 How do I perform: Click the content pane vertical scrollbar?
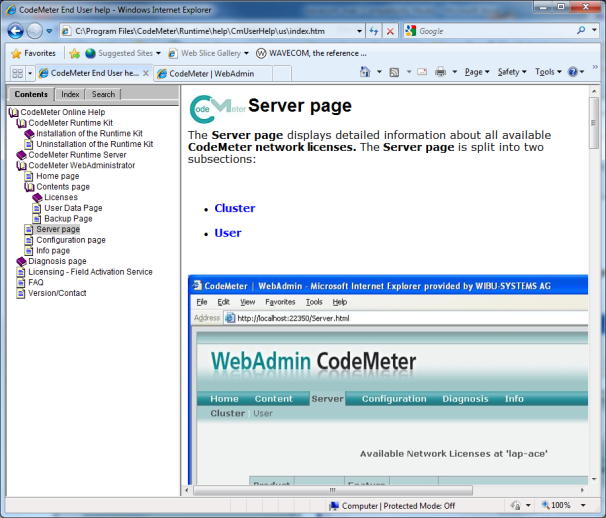click(593, 300)
